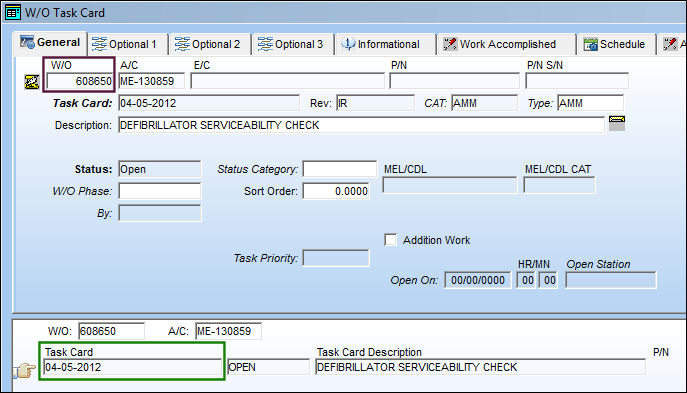Click the Status field showing Open
Image resolution: width=687 pixels, height=393 pixels.
pos(160,169)
